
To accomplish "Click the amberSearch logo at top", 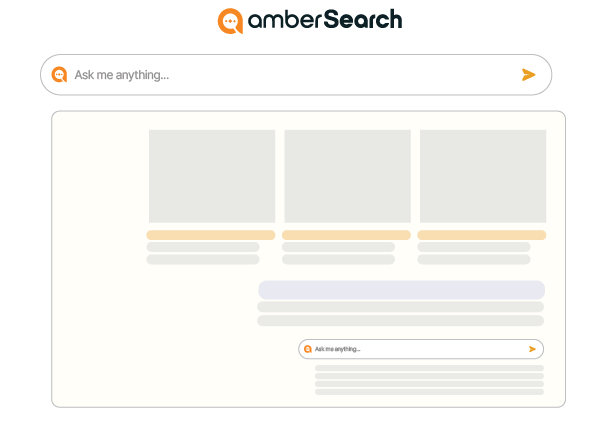I will coord(310,20).
